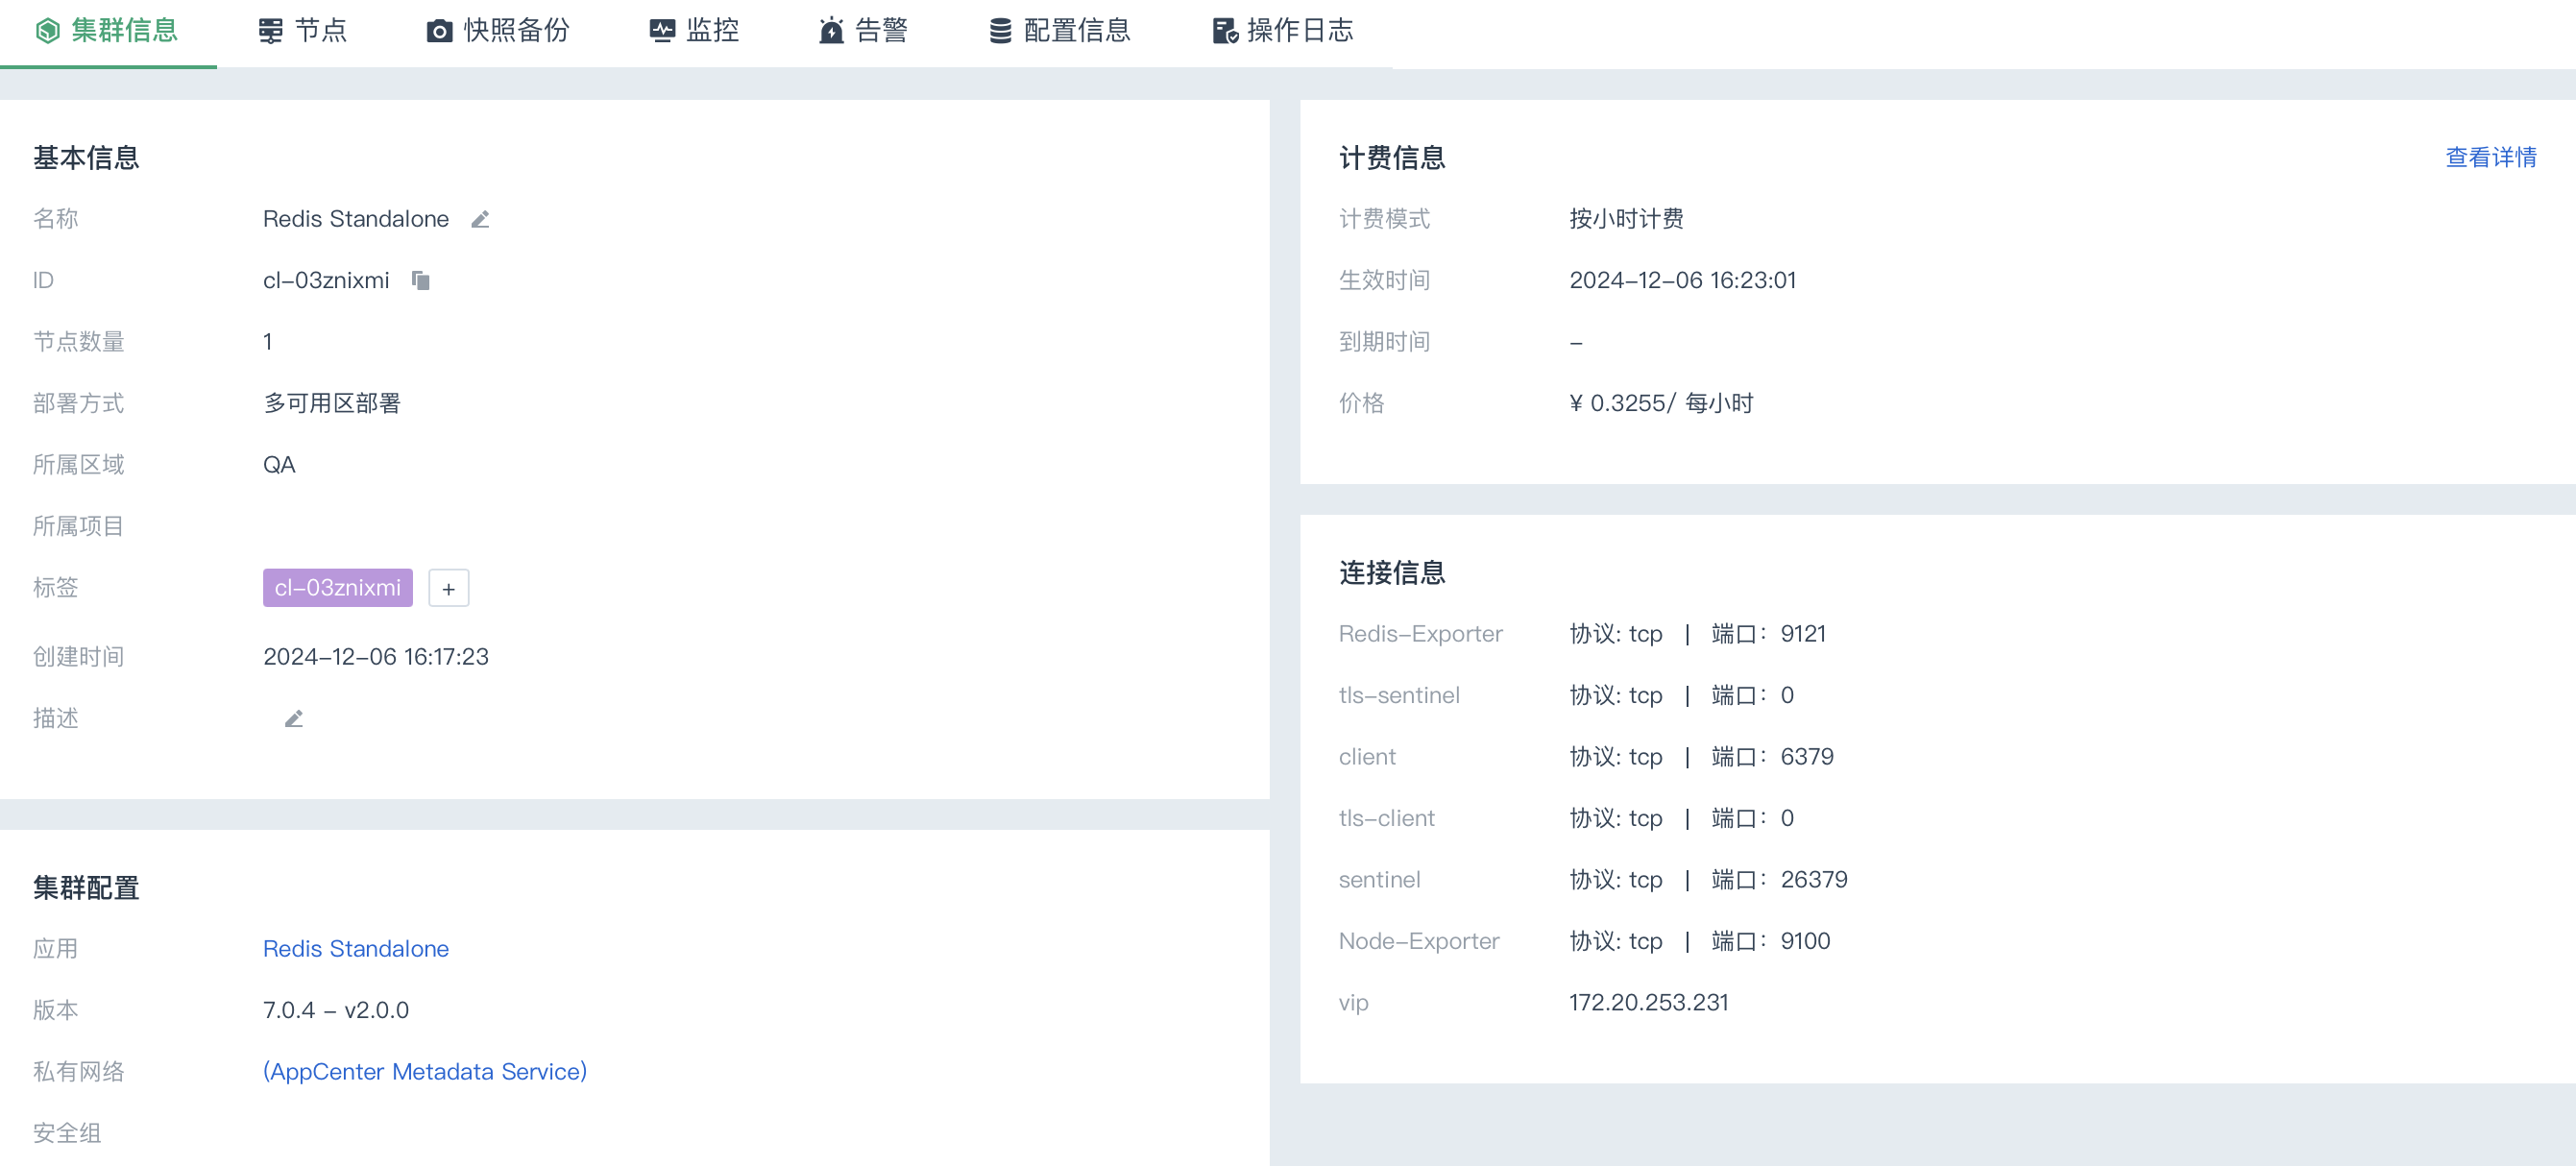Select the 集群信息 tab

pos(108,31)
